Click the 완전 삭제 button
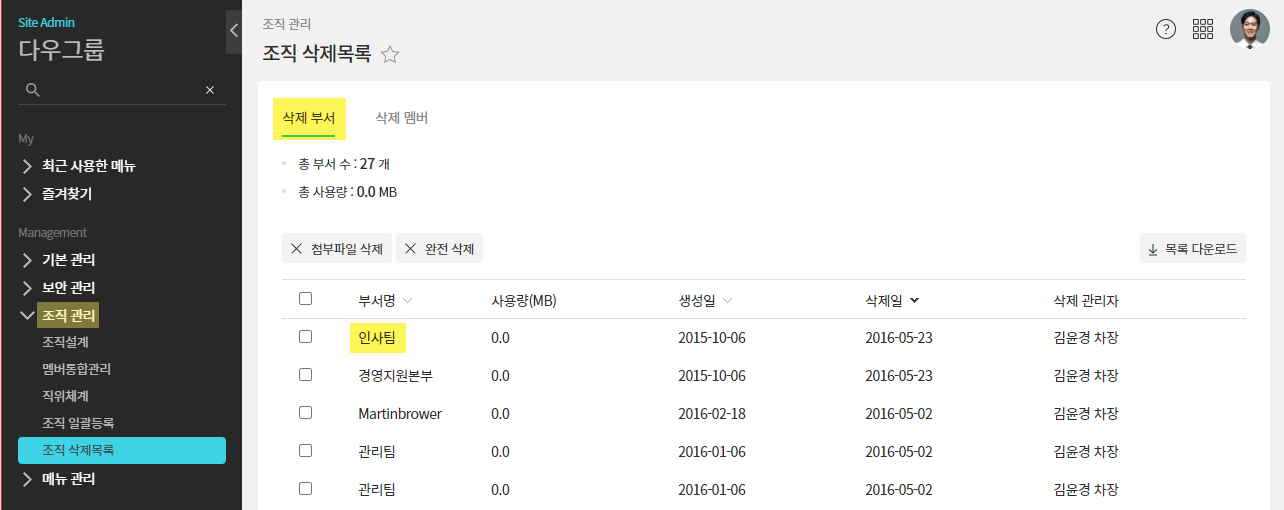Viewport: 1284px width, 510px height. (x=439, y=249)
